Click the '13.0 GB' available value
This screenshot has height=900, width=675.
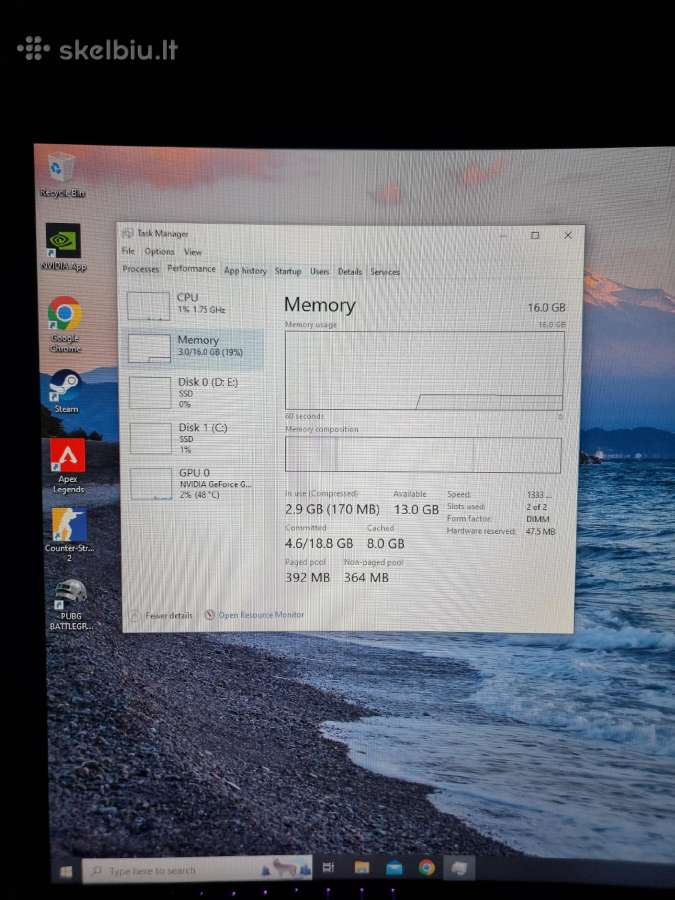[x=416, y=509]
